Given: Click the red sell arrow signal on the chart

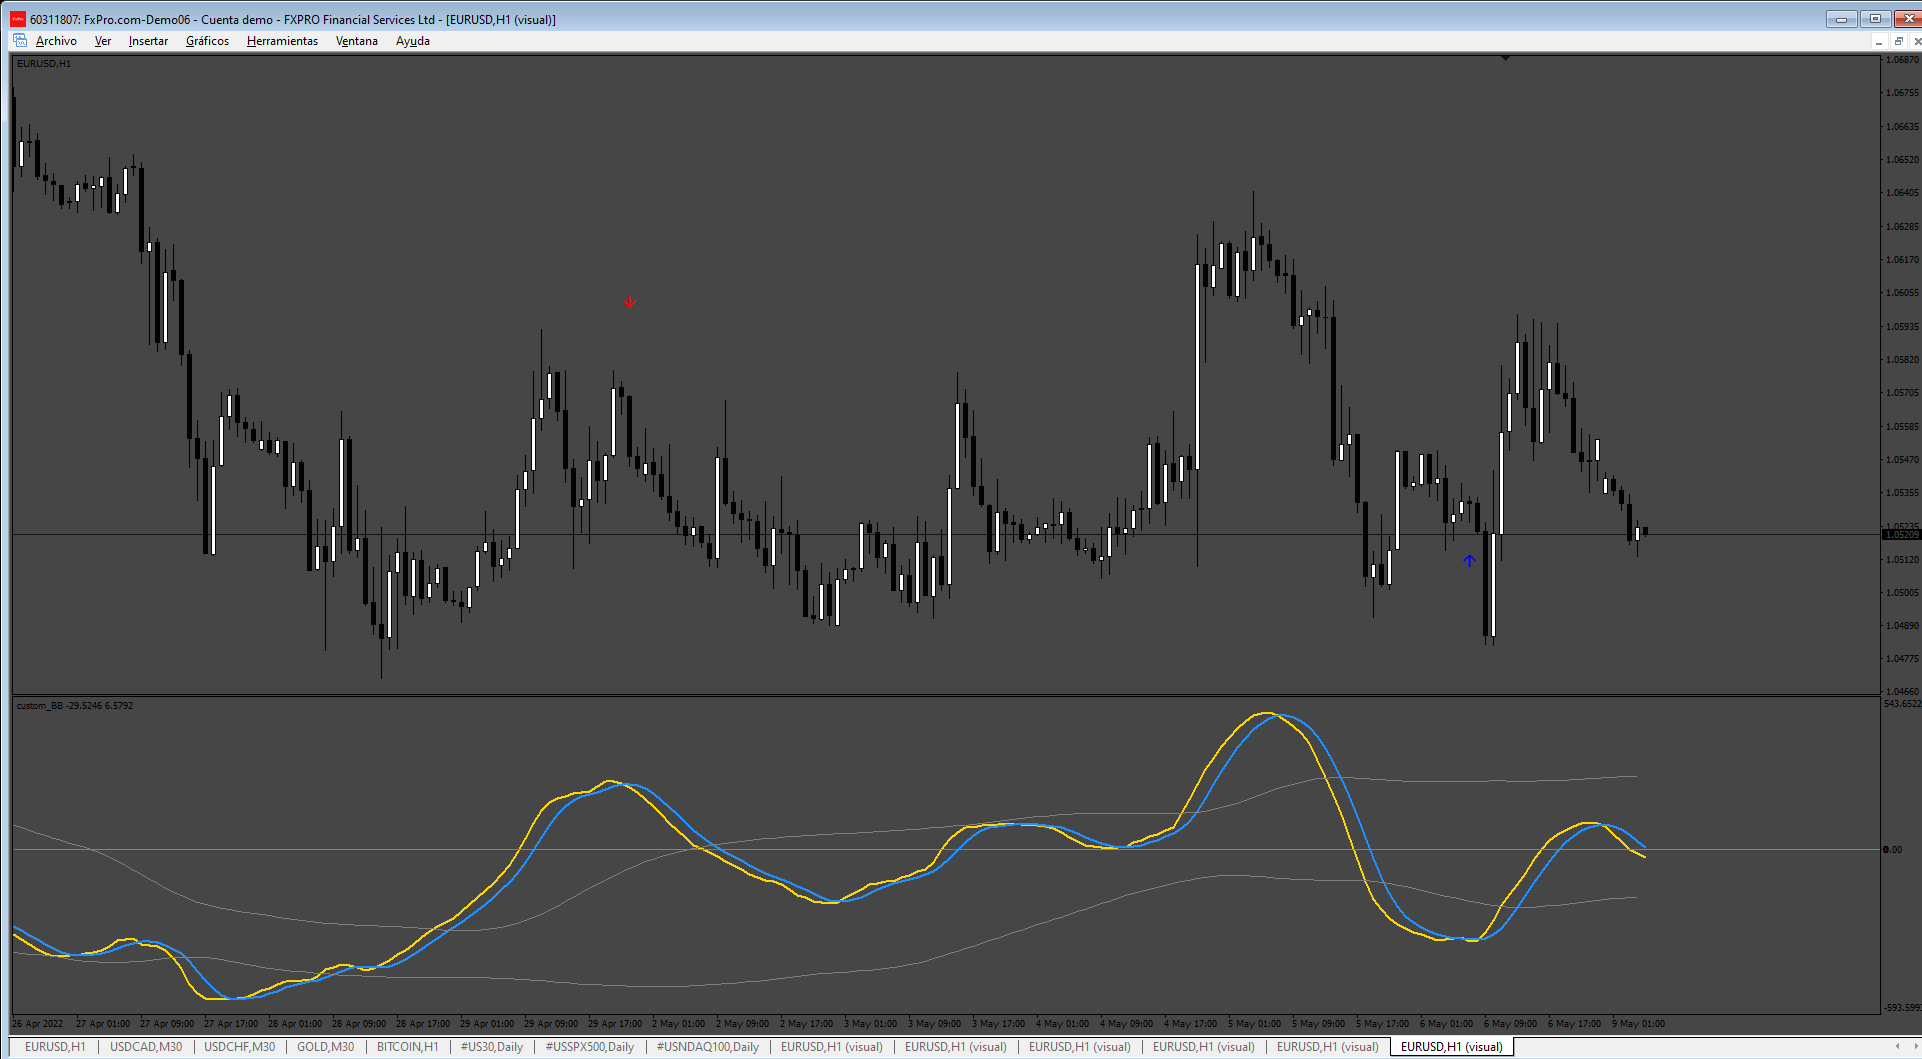Looking at the screenshot, I should (x=629, y=301).
